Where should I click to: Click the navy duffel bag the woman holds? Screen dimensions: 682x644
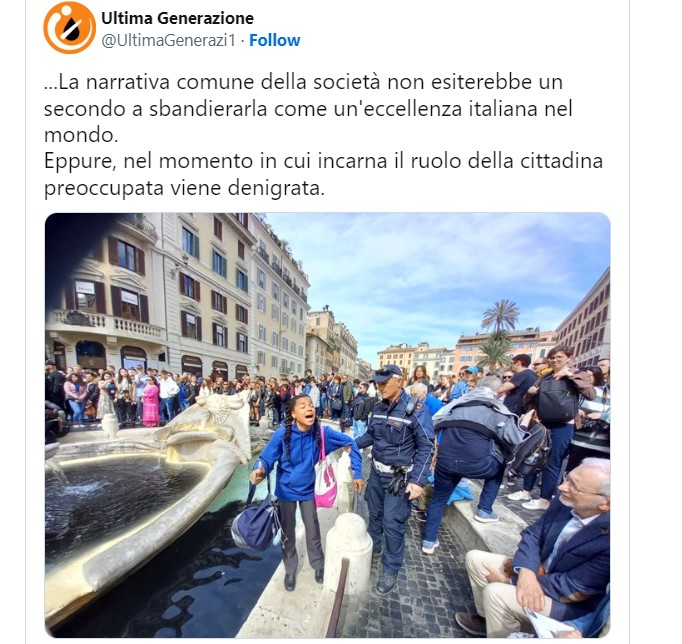pyautogui.click(x=256, y=522)
